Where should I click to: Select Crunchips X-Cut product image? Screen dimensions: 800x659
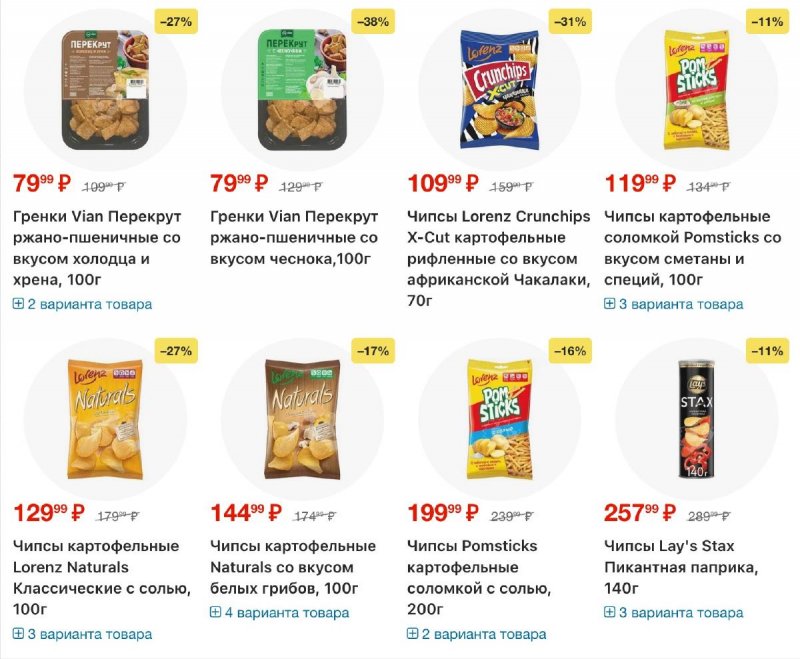(x=499, y=90)
